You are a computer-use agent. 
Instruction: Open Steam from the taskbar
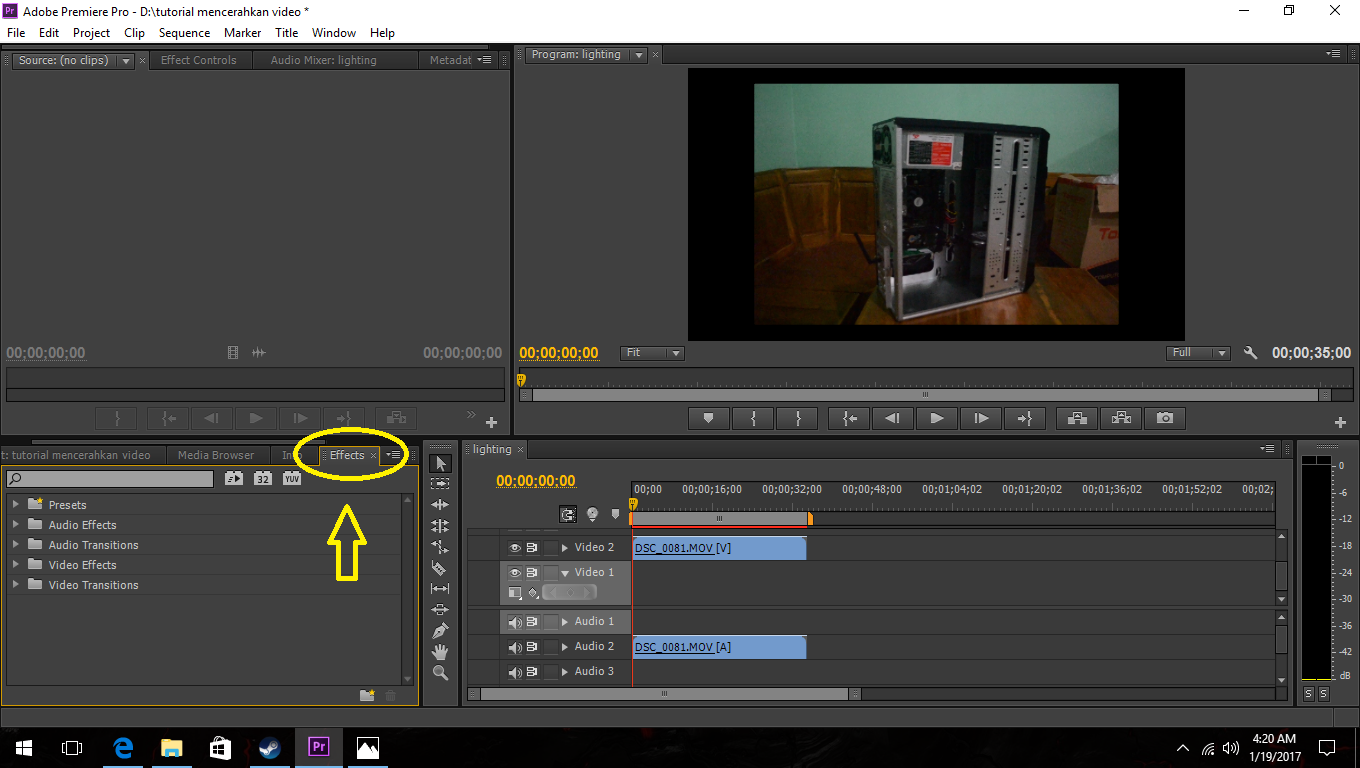[x=269, y=747]
